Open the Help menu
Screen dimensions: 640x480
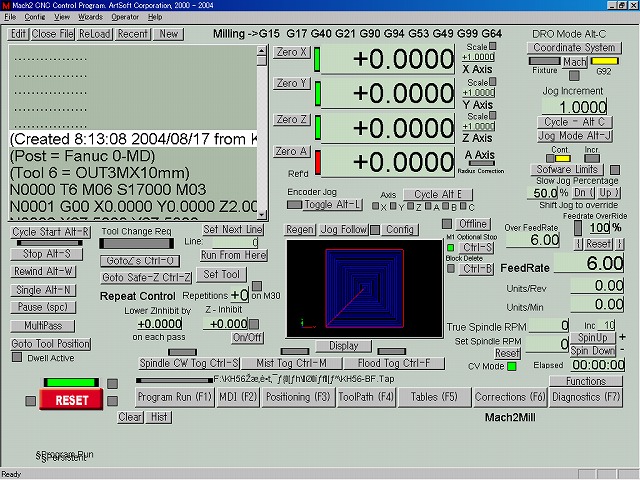click(x=155, y=17)
